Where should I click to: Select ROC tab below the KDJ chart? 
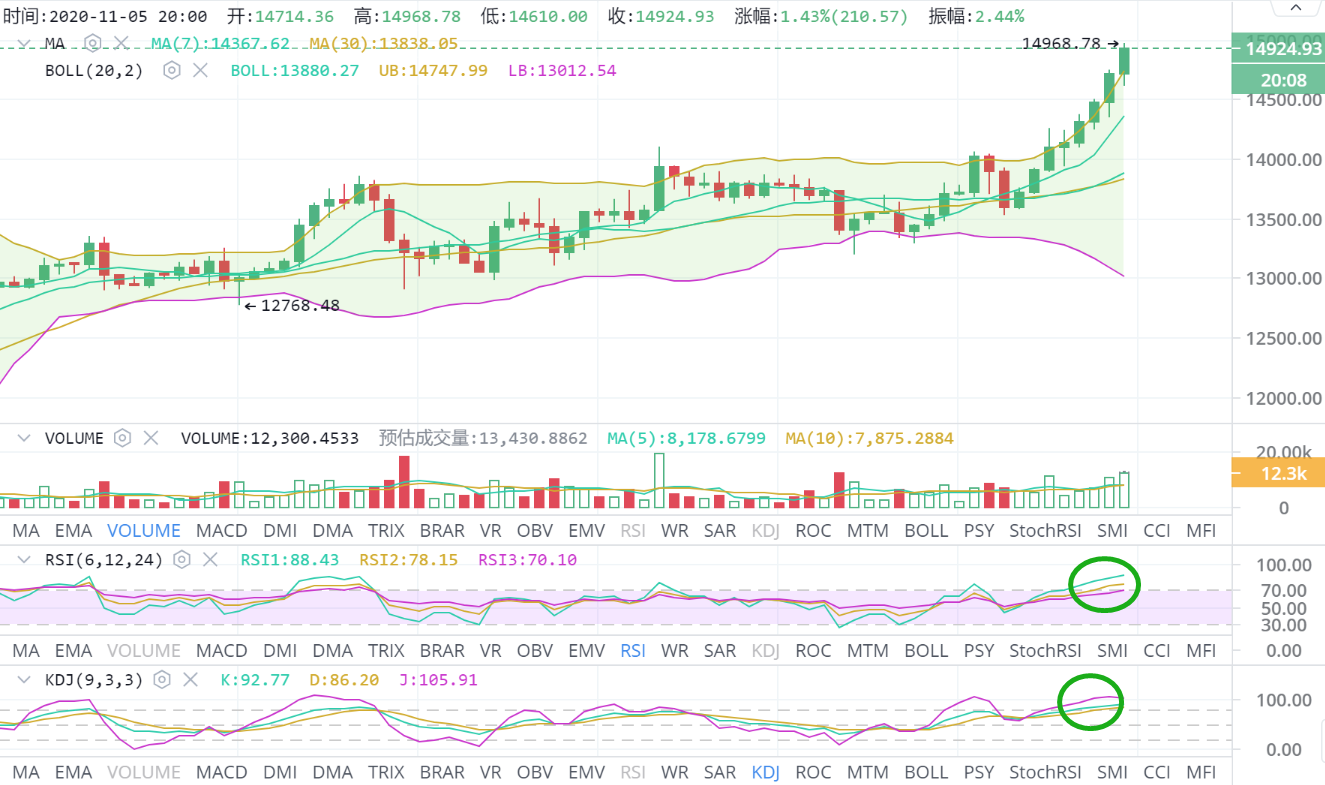(813, 772)
